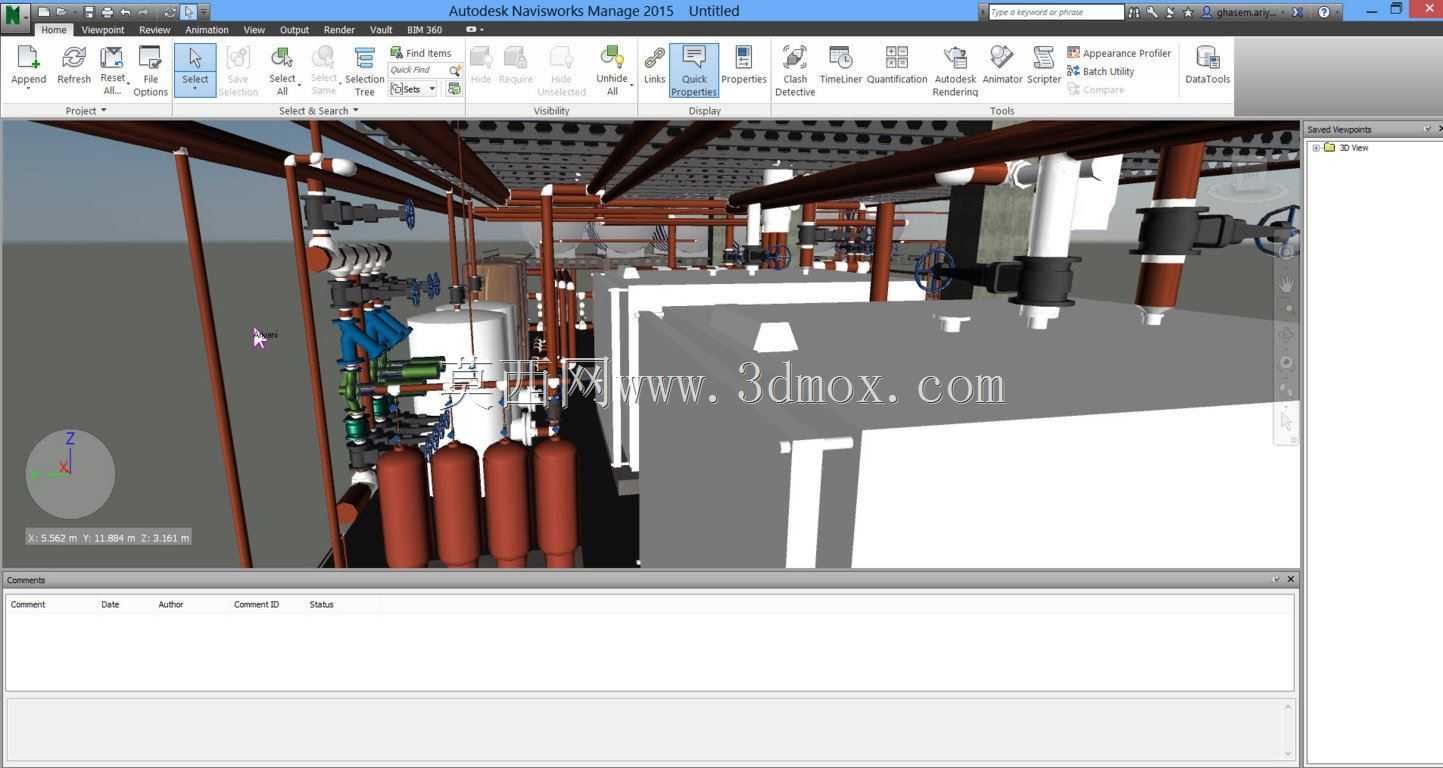Open the Quantification tool
Screen dimensions: 1443x768
click(x=897, y=65)
